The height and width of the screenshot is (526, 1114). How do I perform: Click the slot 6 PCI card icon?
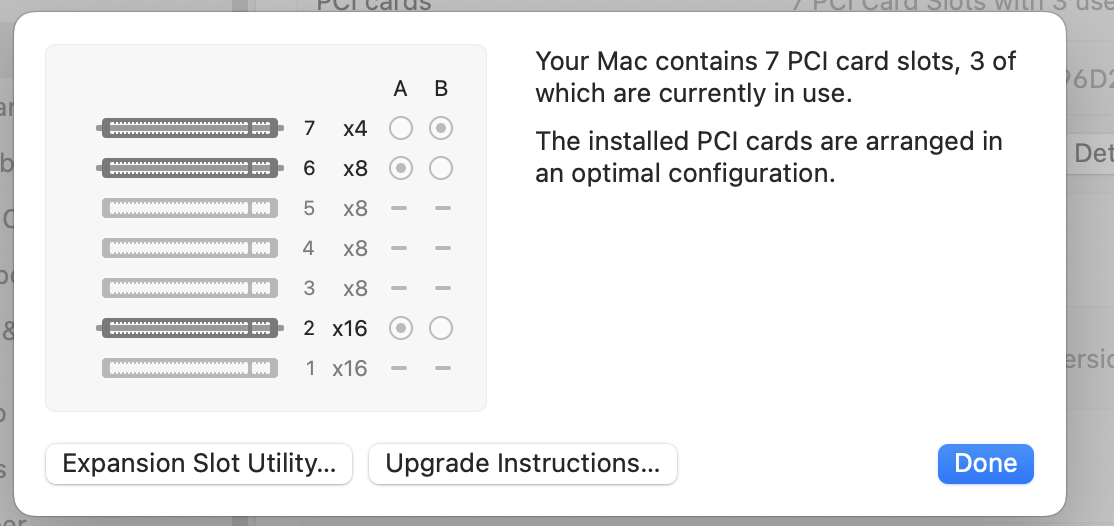click(x=189, y=168)
